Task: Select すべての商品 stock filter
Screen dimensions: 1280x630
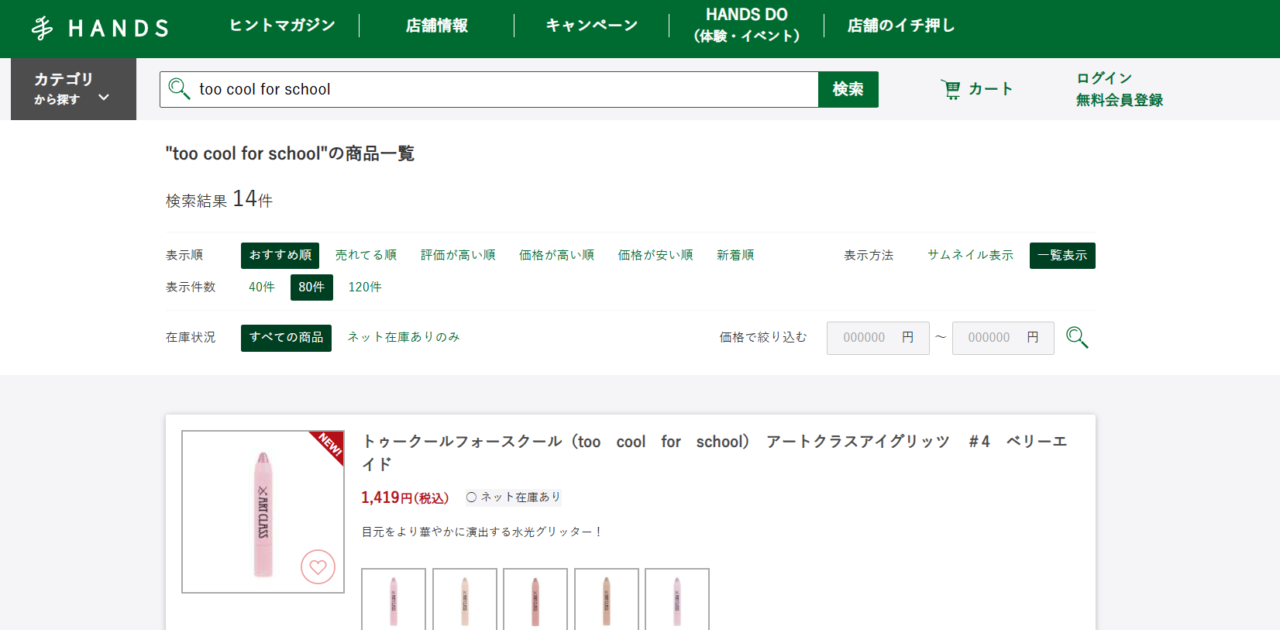Action: (286, 337)
